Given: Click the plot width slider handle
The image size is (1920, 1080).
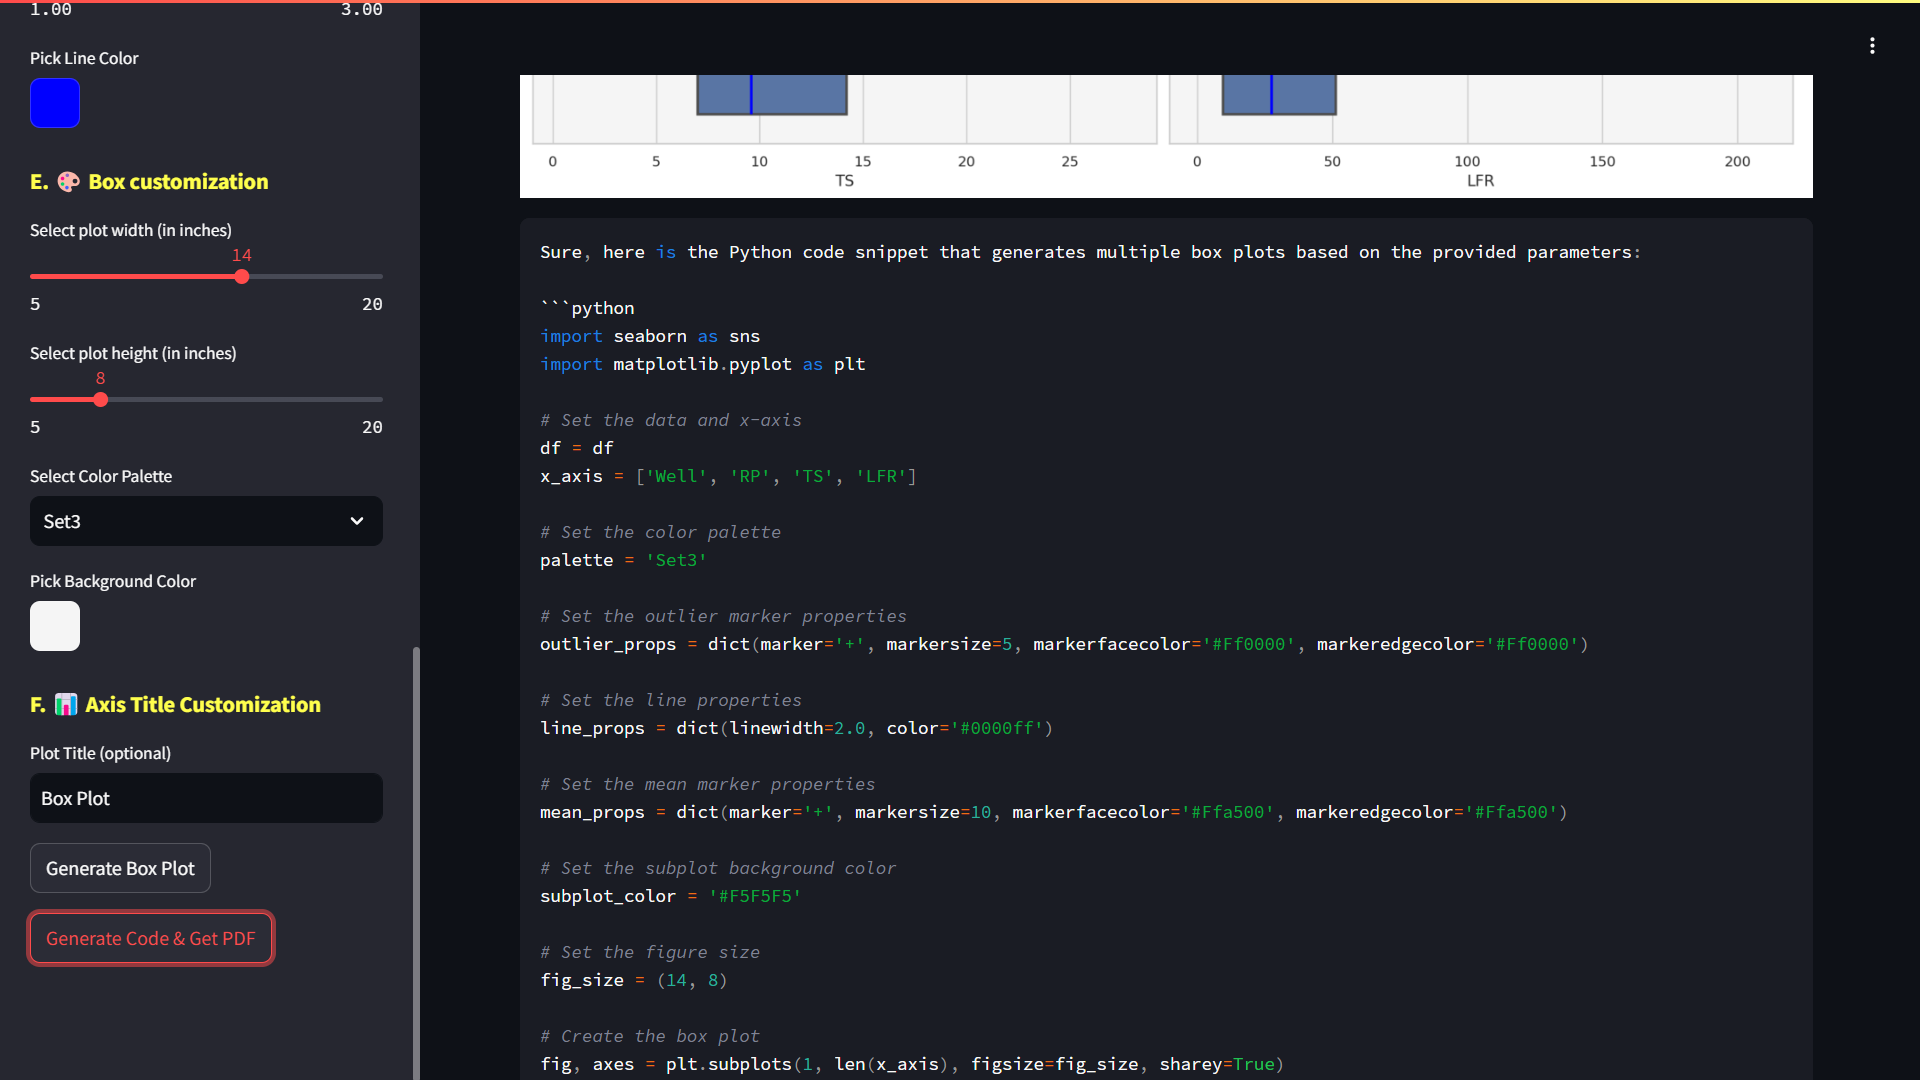Looking at the screenshot, I should 242,277.
